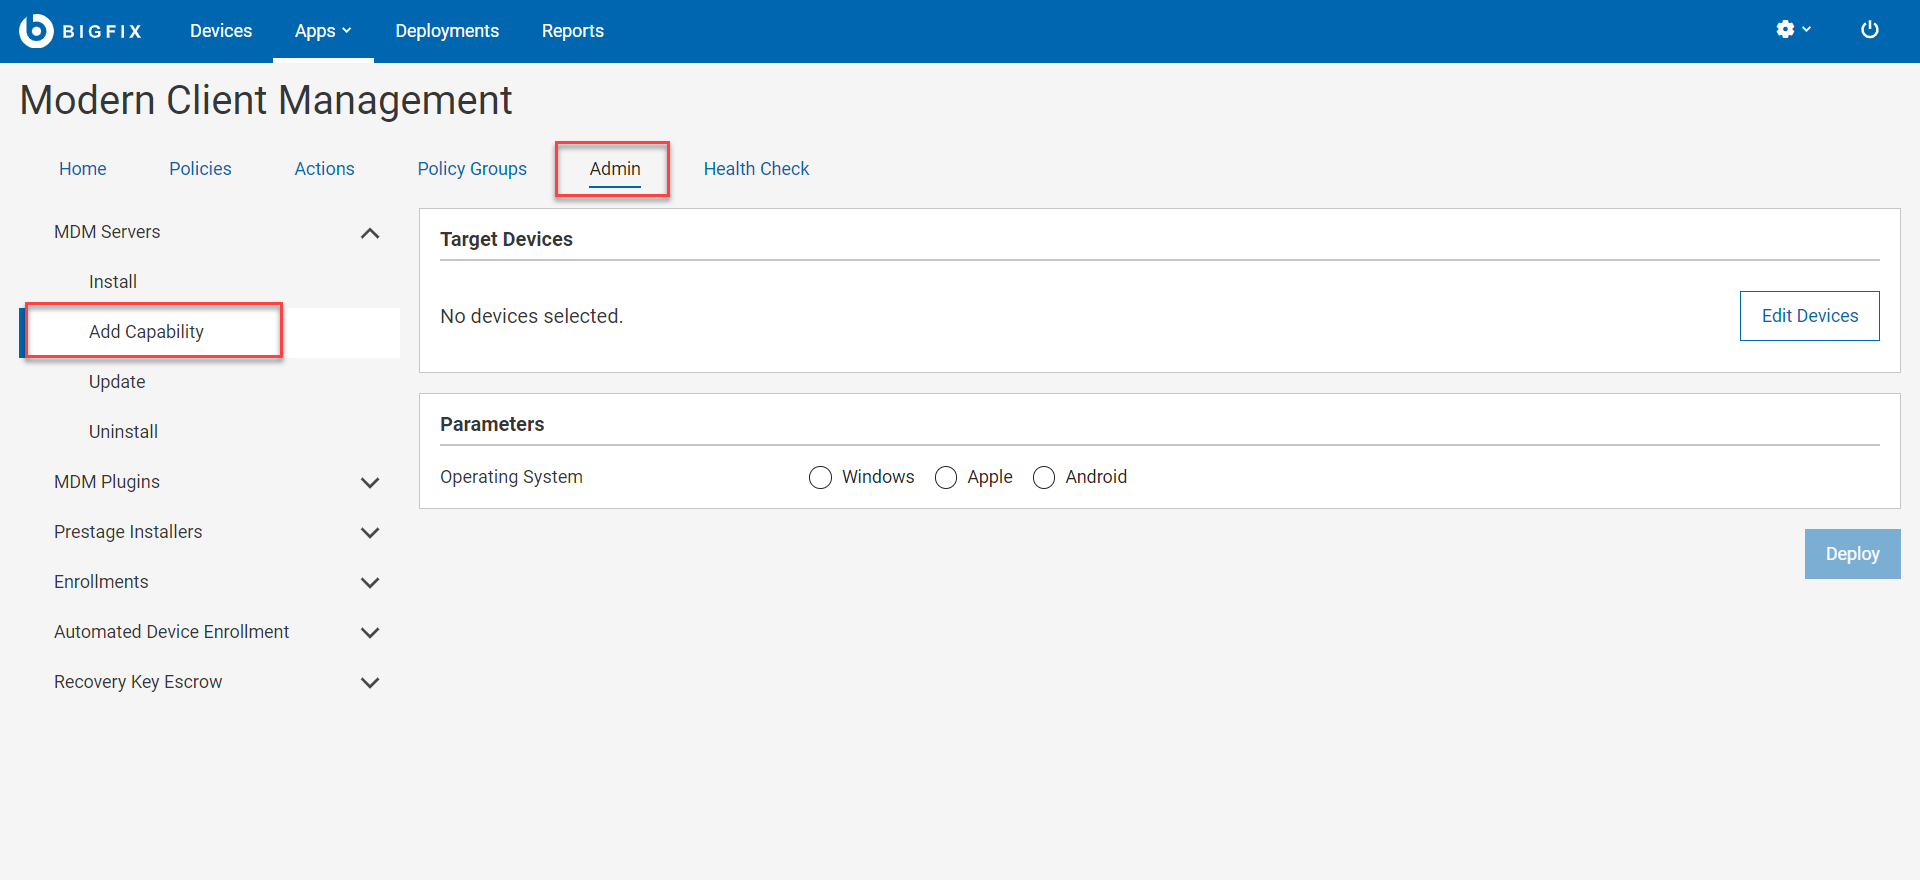
Task: Open the Install item in sidebar
Action: click(x=113, y=282)
